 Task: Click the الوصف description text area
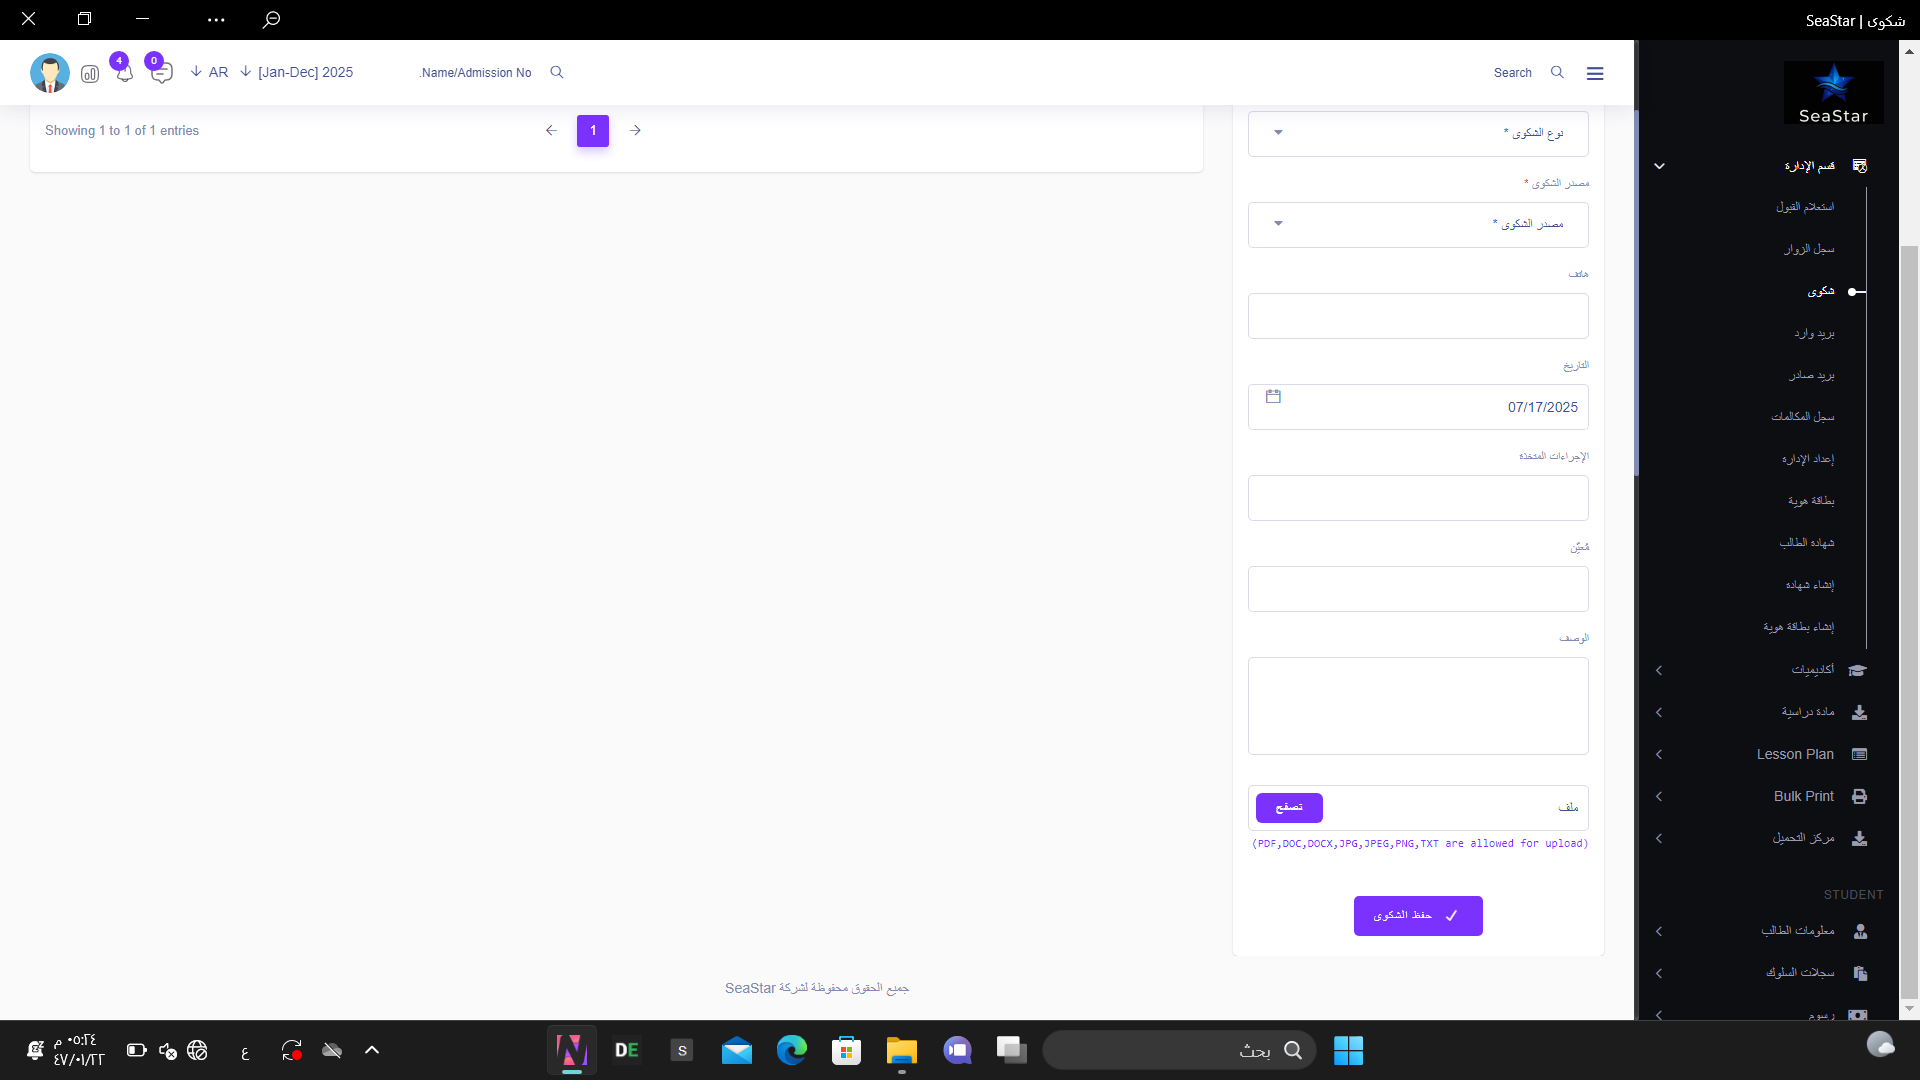(x=1417, y=706)
